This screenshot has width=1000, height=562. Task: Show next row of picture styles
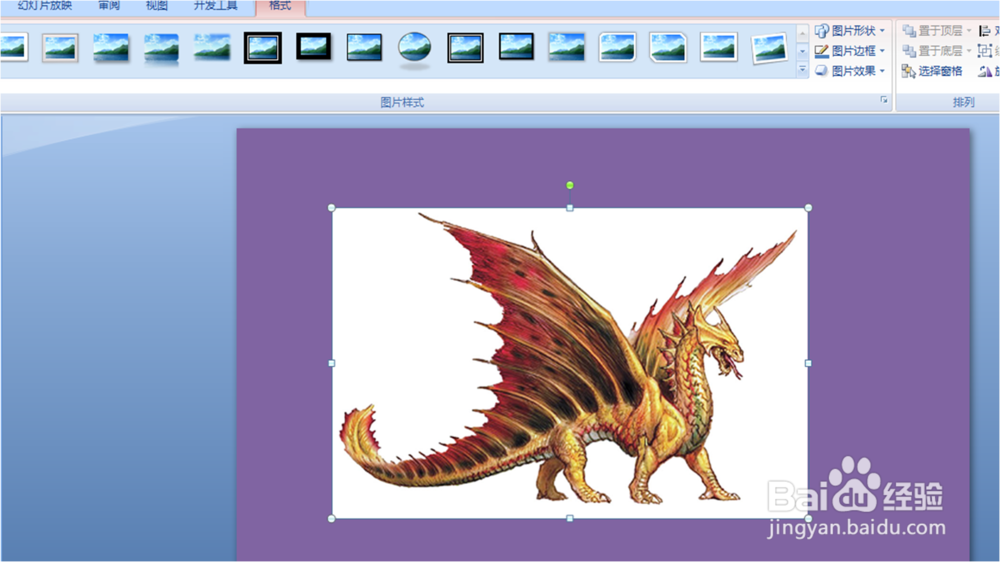[802, 50]
